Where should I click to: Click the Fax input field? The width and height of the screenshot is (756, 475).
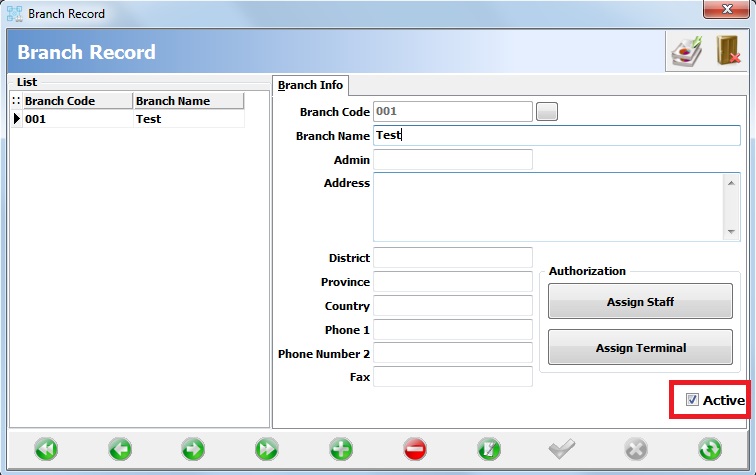coord(453,377)
